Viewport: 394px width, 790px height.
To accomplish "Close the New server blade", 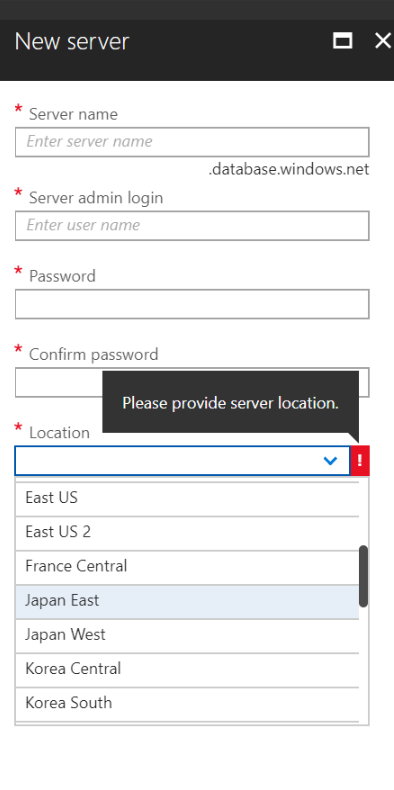I will (383, 41).
